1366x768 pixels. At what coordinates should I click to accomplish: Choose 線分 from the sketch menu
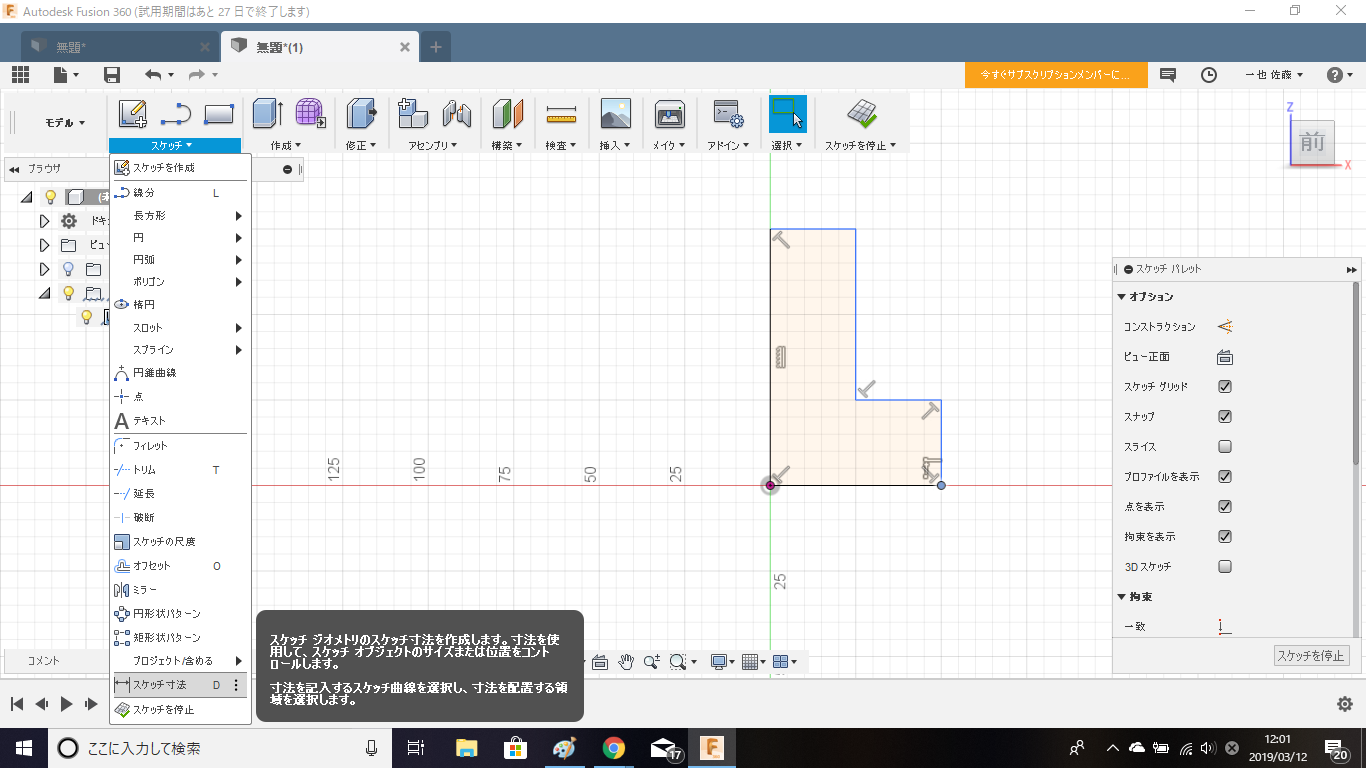pyautogui.click(x=180, y=192)
